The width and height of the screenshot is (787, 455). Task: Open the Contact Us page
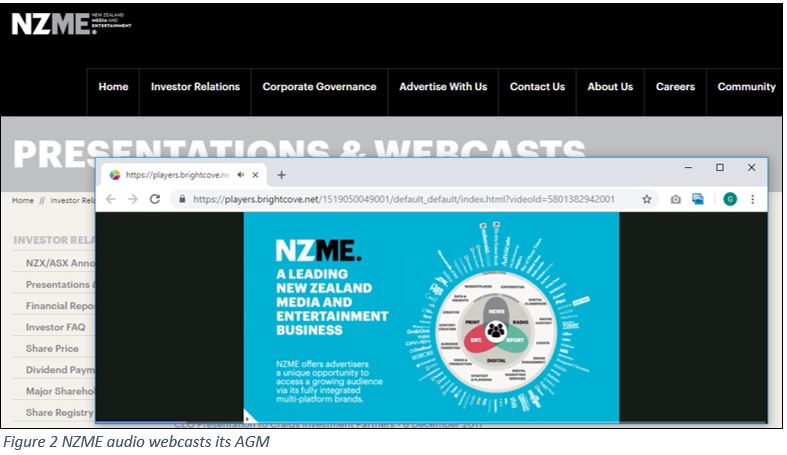point(537,87)
